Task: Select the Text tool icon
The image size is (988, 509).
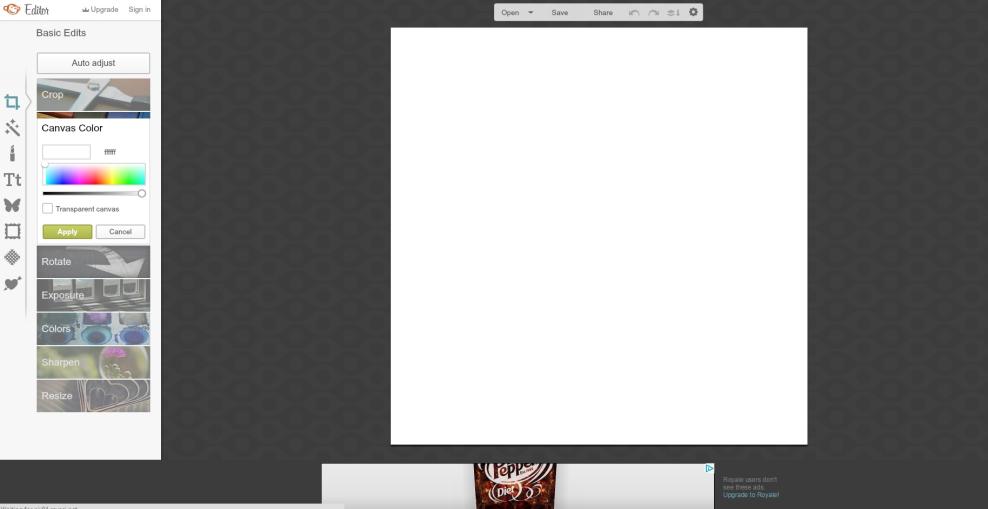Action: [x=13, y=179]
